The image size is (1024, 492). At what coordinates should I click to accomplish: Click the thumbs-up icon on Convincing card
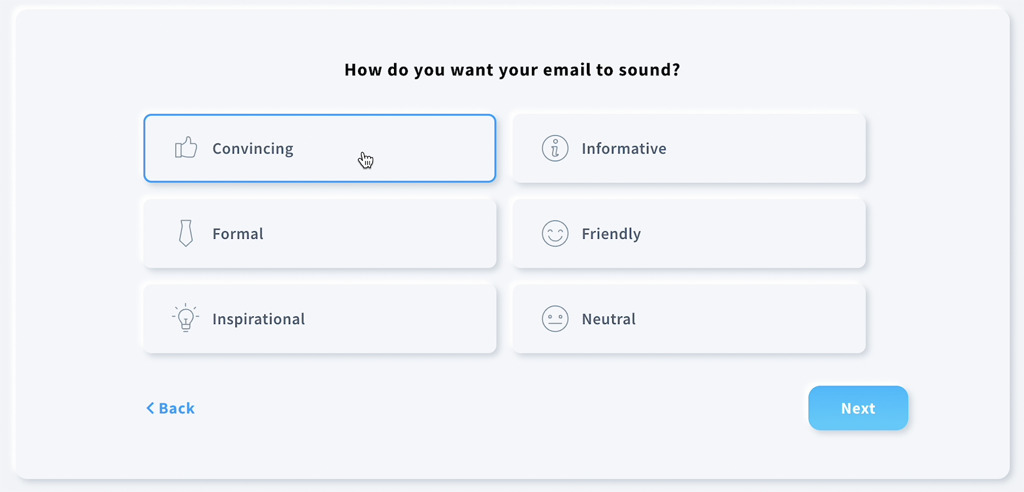tap(186, 148)
